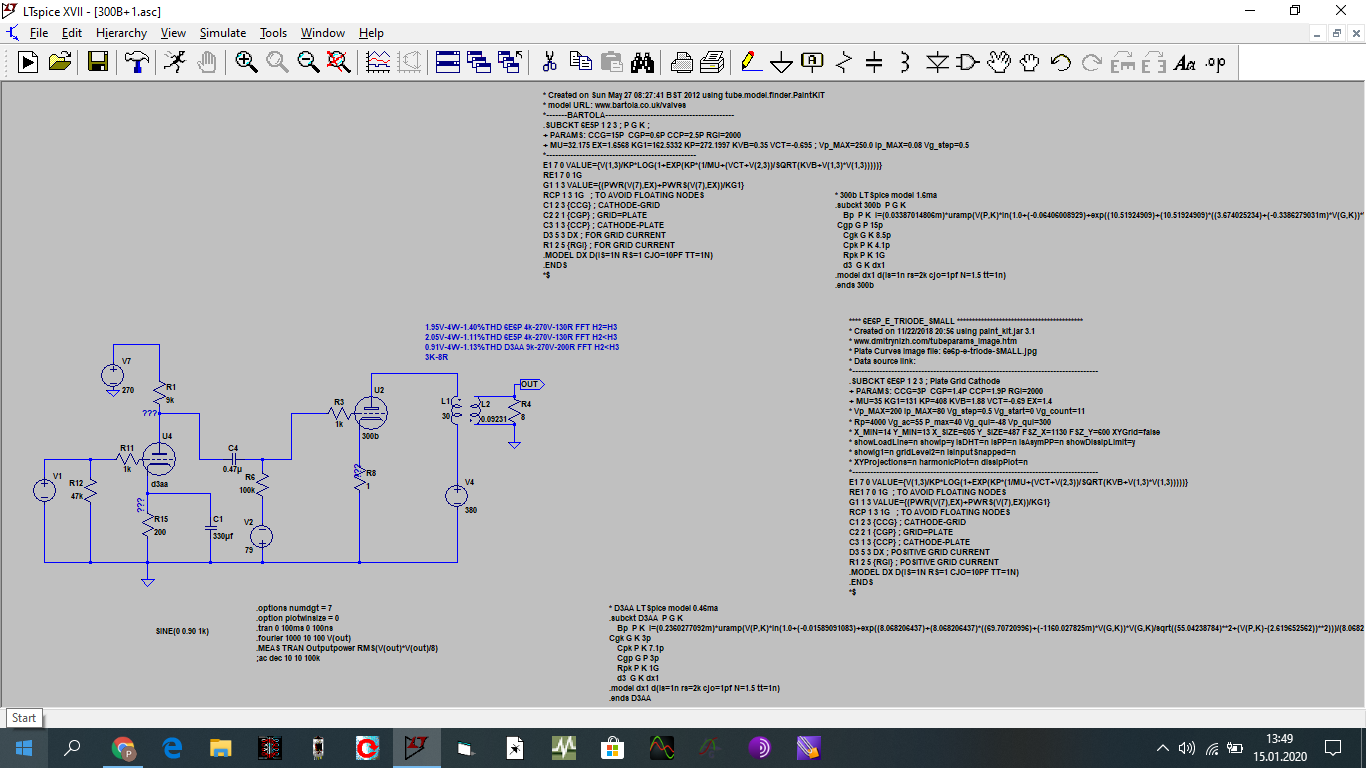Image resolution: width=1366 pixels, height=768 pixels.
Task: Cascade windows with the Cascade icon
Action: coord(479,62)
